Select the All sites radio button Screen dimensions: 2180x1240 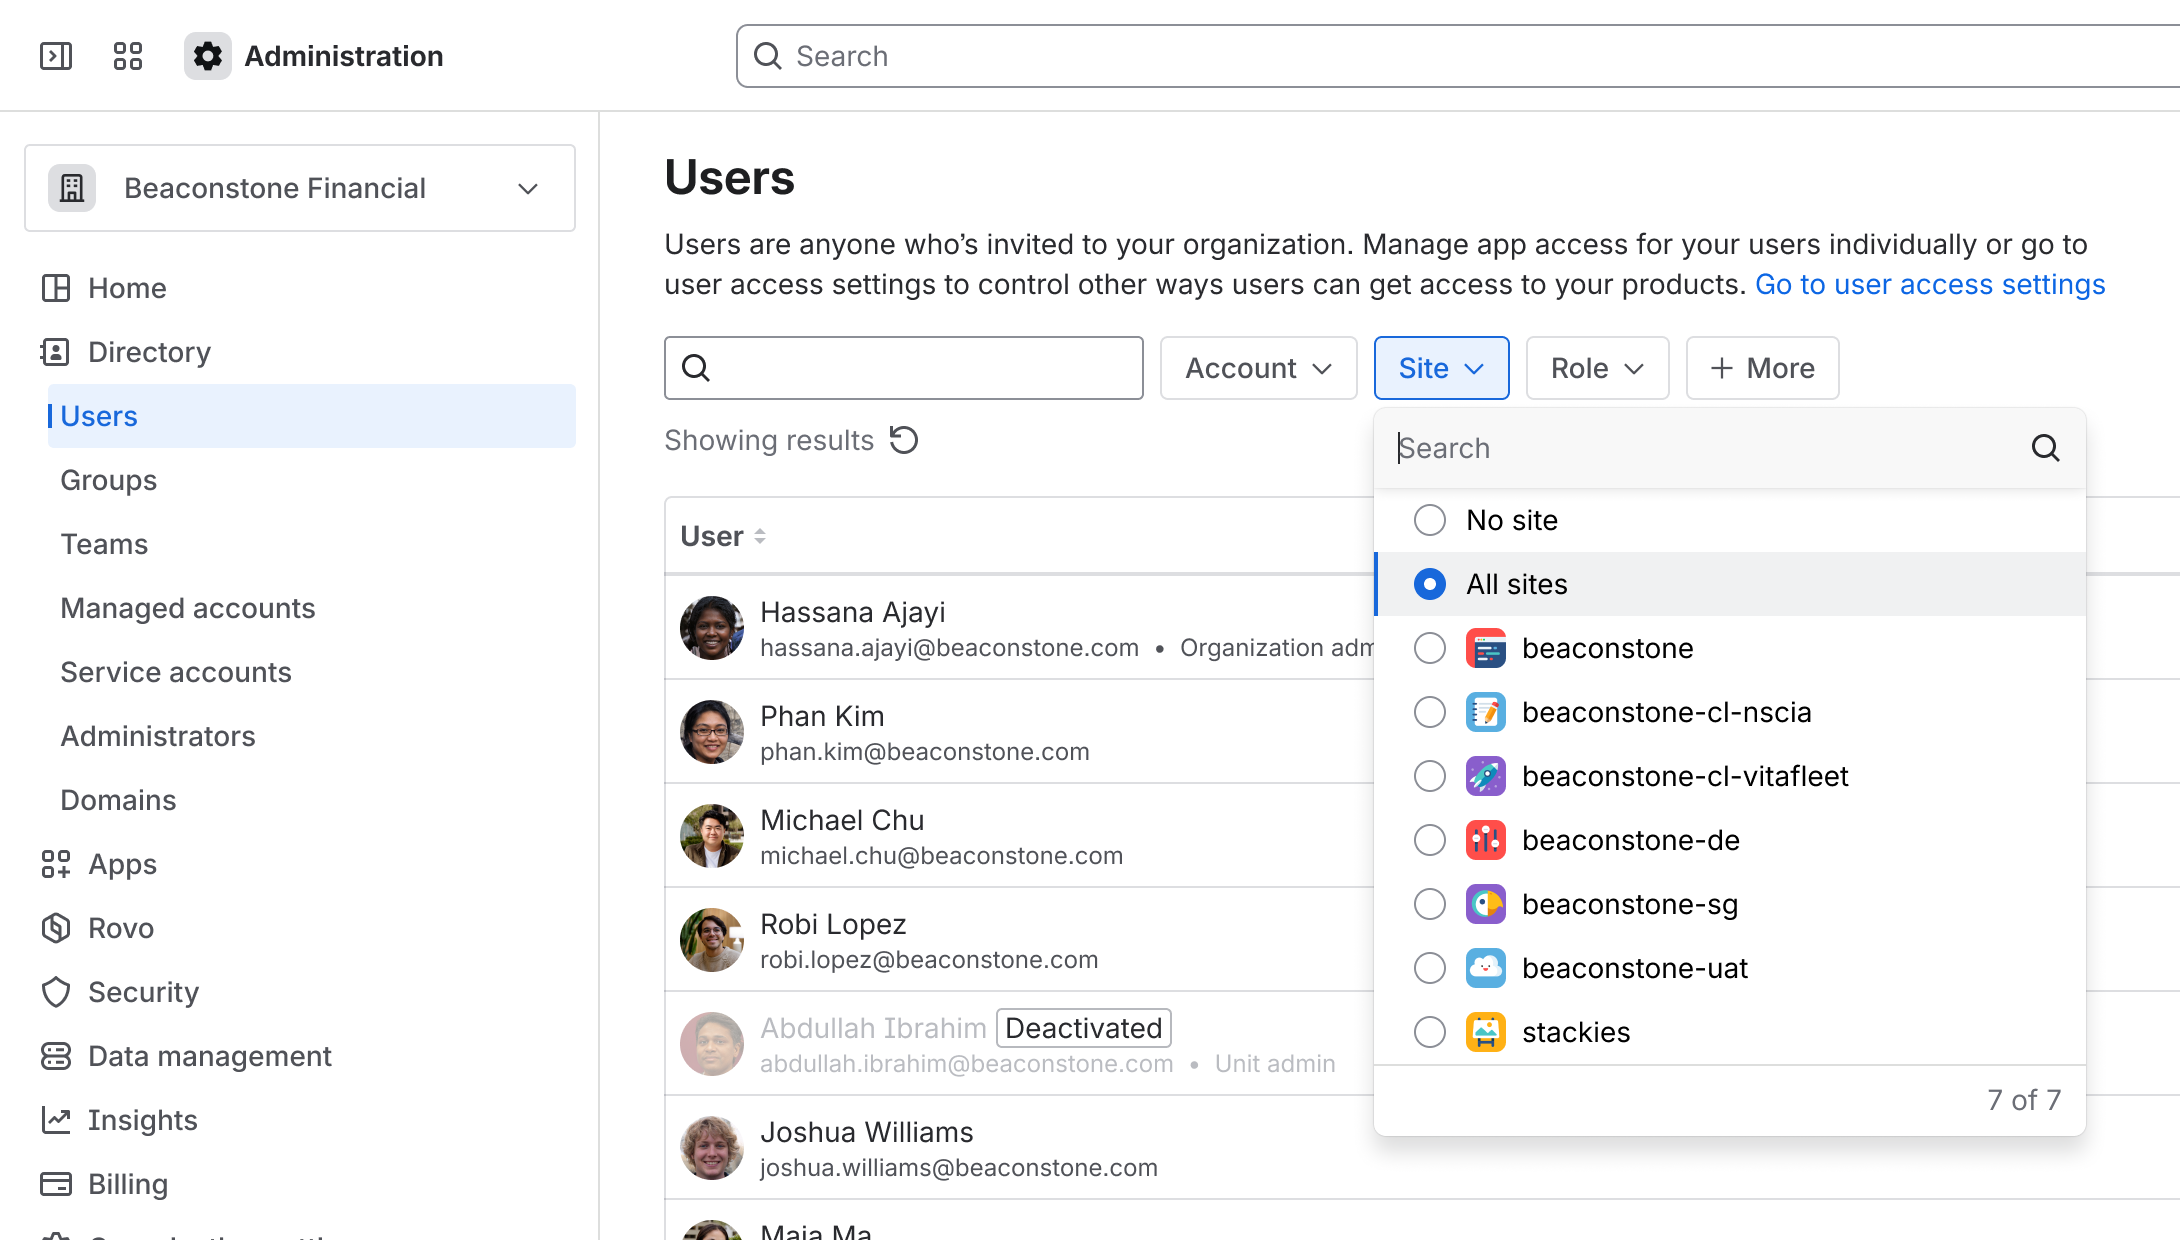tap(1430, 584)
